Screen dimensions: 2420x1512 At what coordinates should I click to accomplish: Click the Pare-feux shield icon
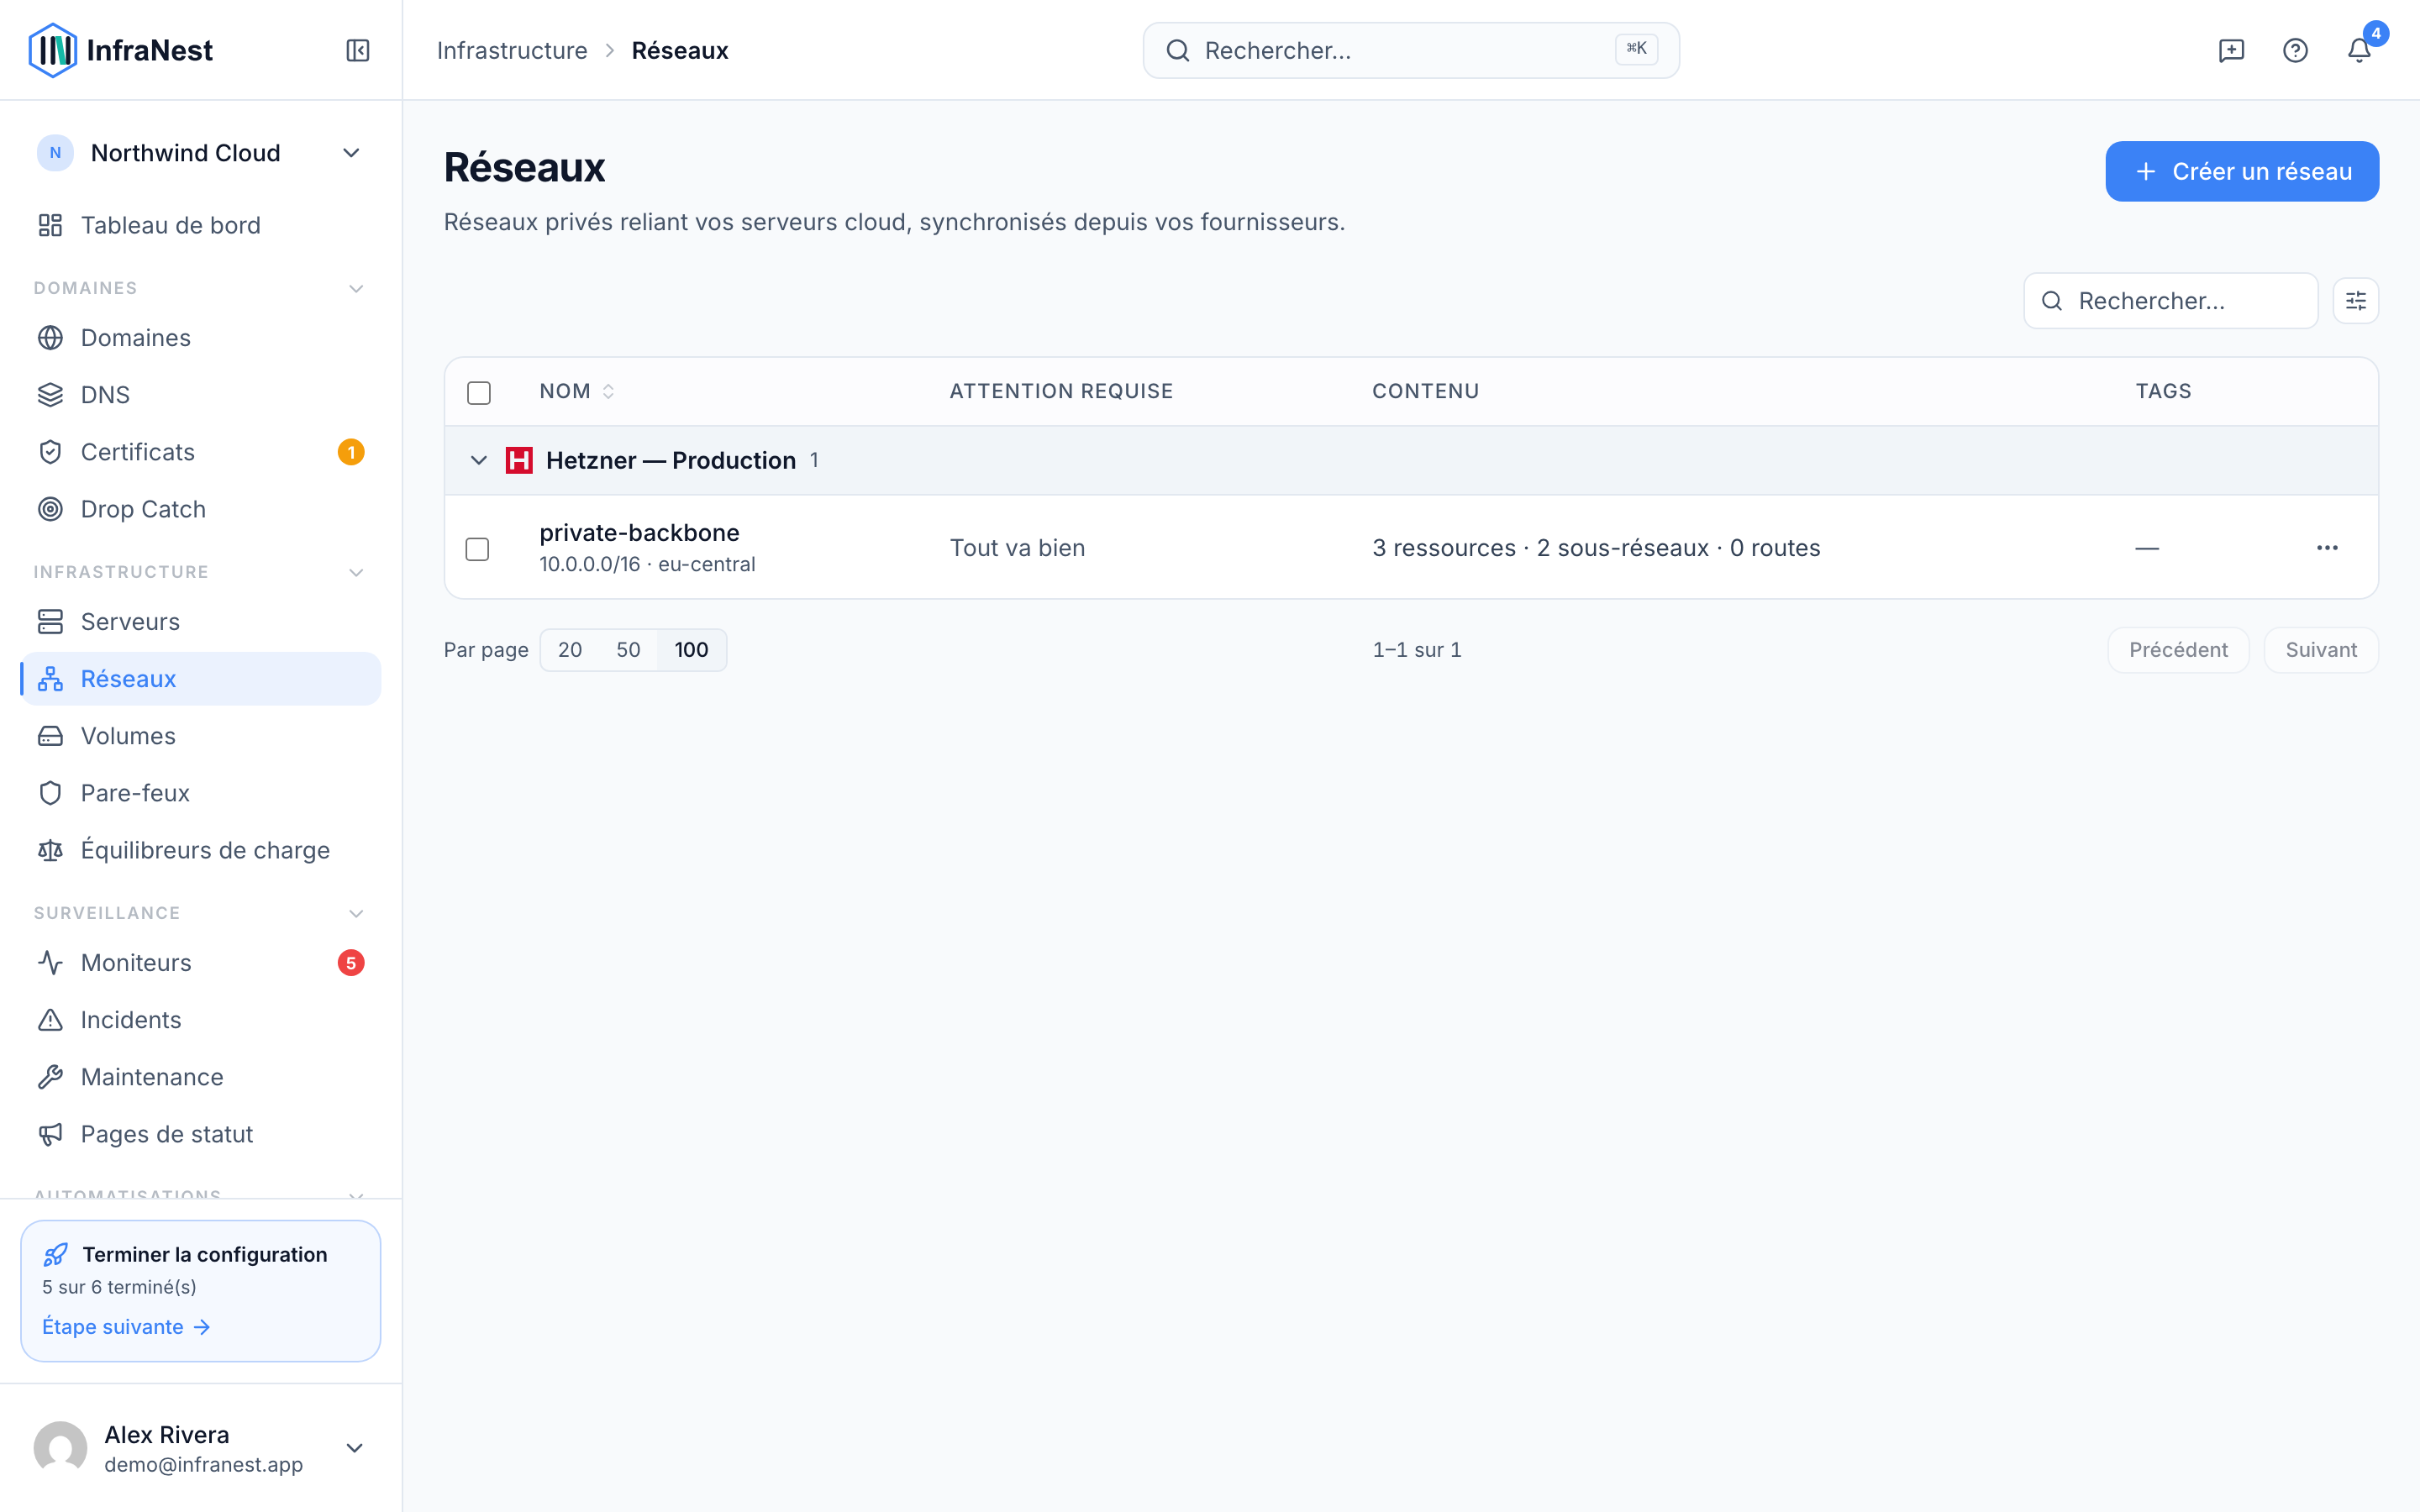[x=50, y=793]
